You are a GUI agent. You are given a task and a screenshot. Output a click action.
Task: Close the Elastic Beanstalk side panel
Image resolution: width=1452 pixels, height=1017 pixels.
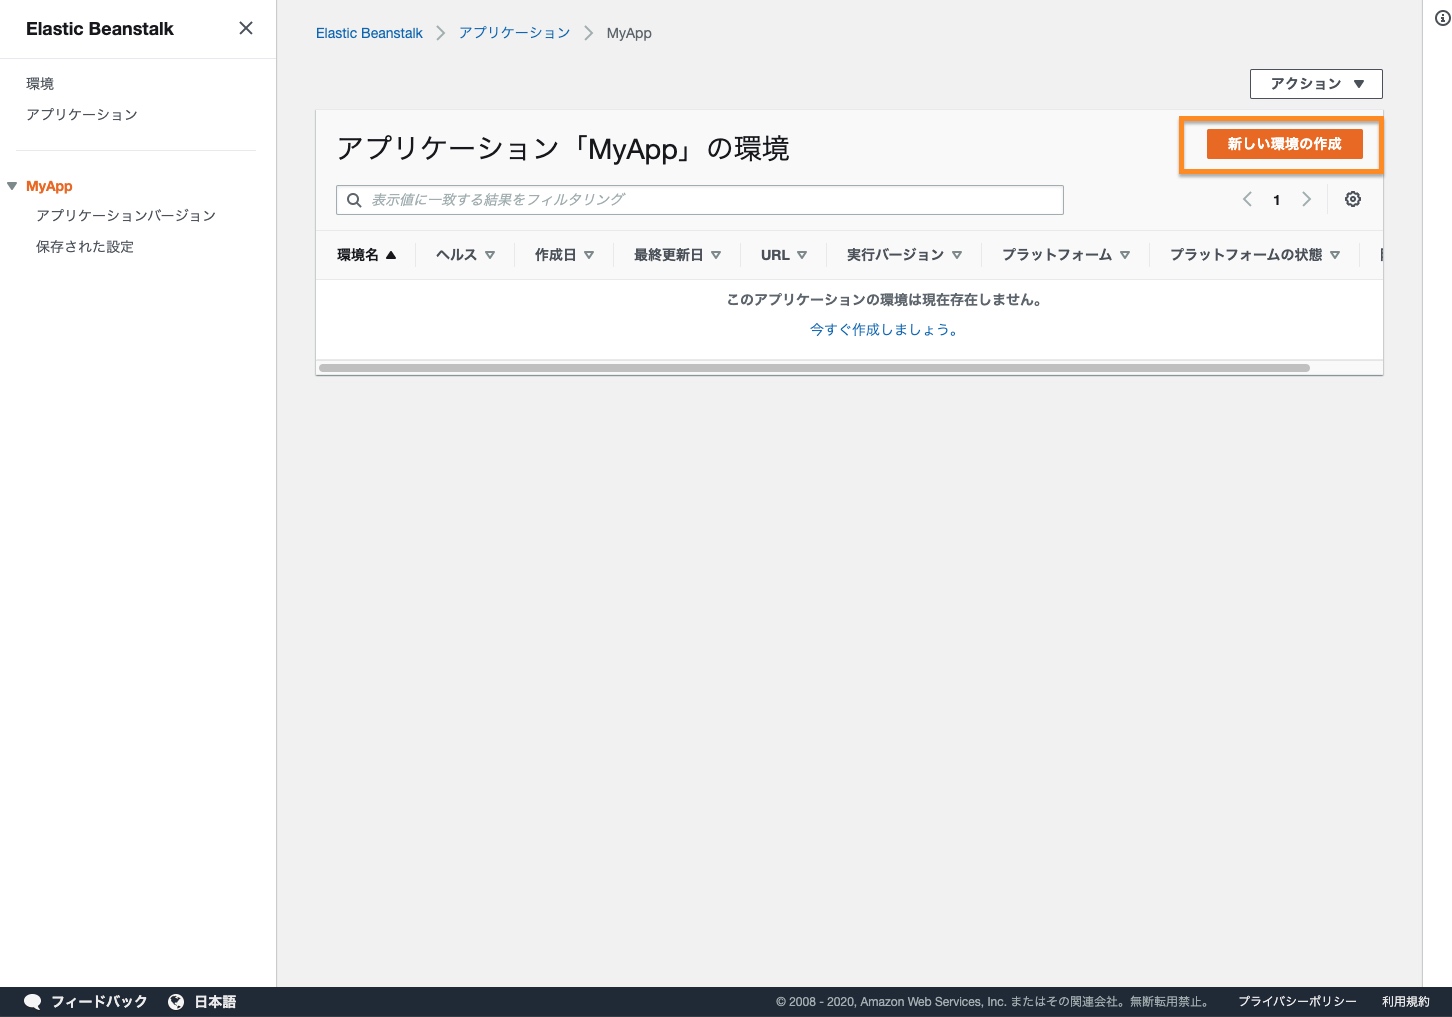[x=246, y=28]
